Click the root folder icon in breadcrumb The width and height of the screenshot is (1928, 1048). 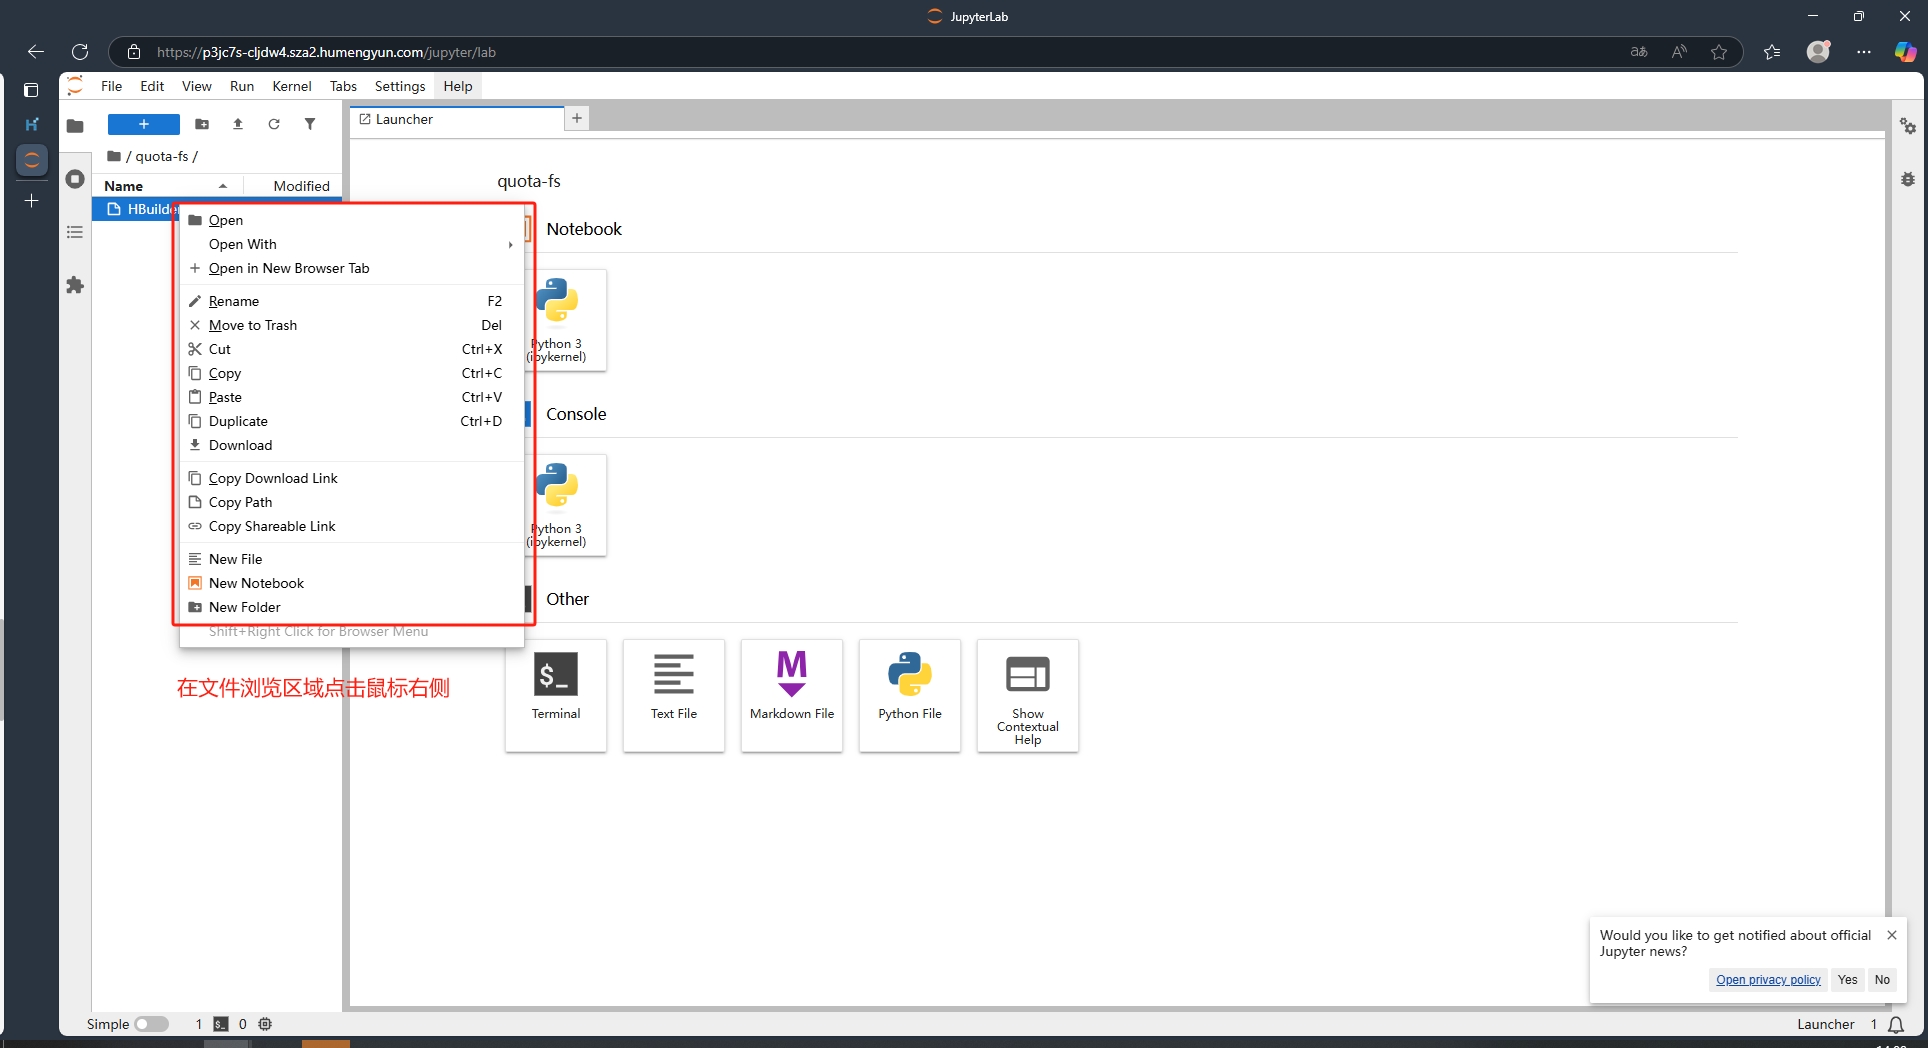point(114,156)
